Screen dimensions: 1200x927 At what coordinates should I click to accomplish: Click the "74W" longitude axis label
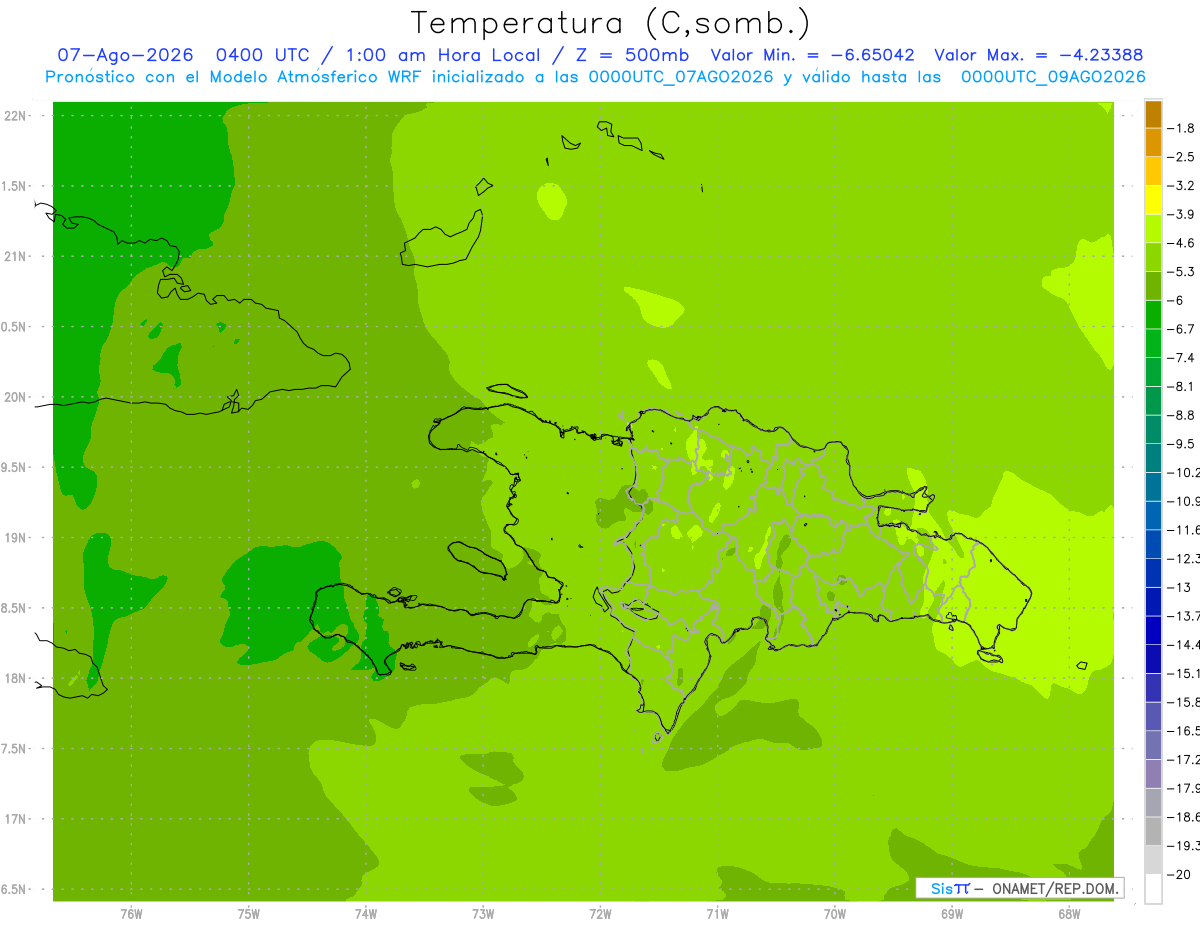pyautogui.click(x=366, y=913)
